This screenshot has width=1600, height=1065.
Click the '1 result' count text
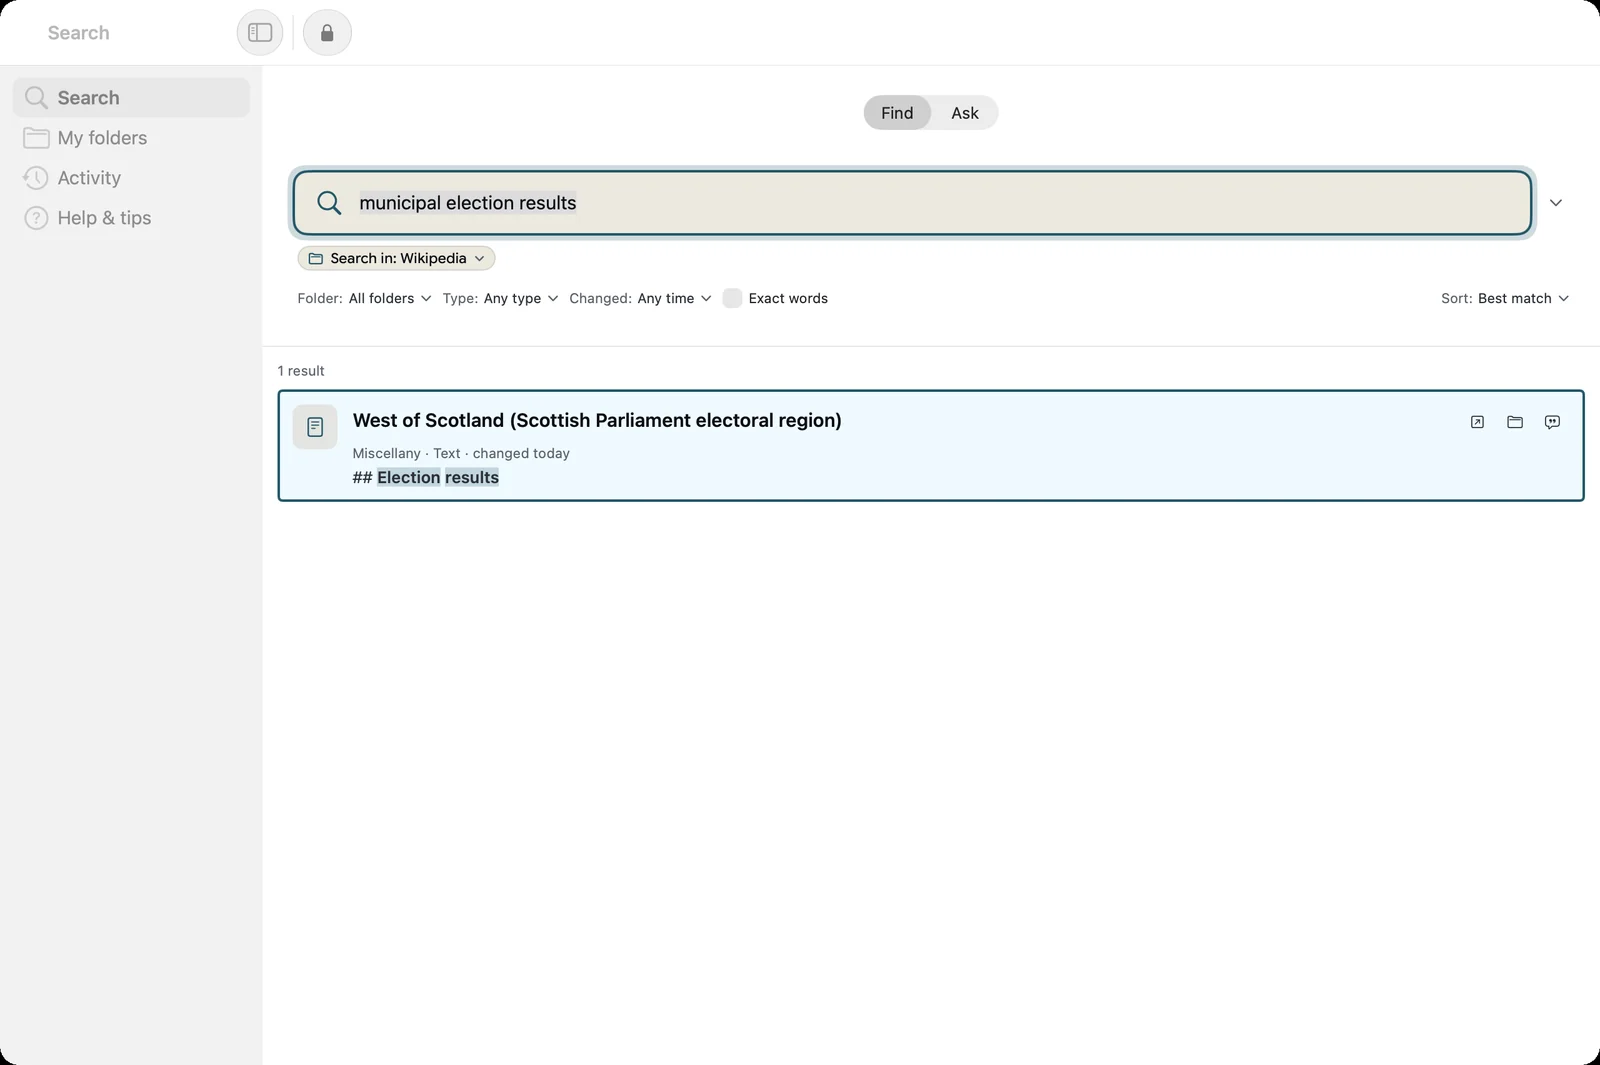click(301, 371)
